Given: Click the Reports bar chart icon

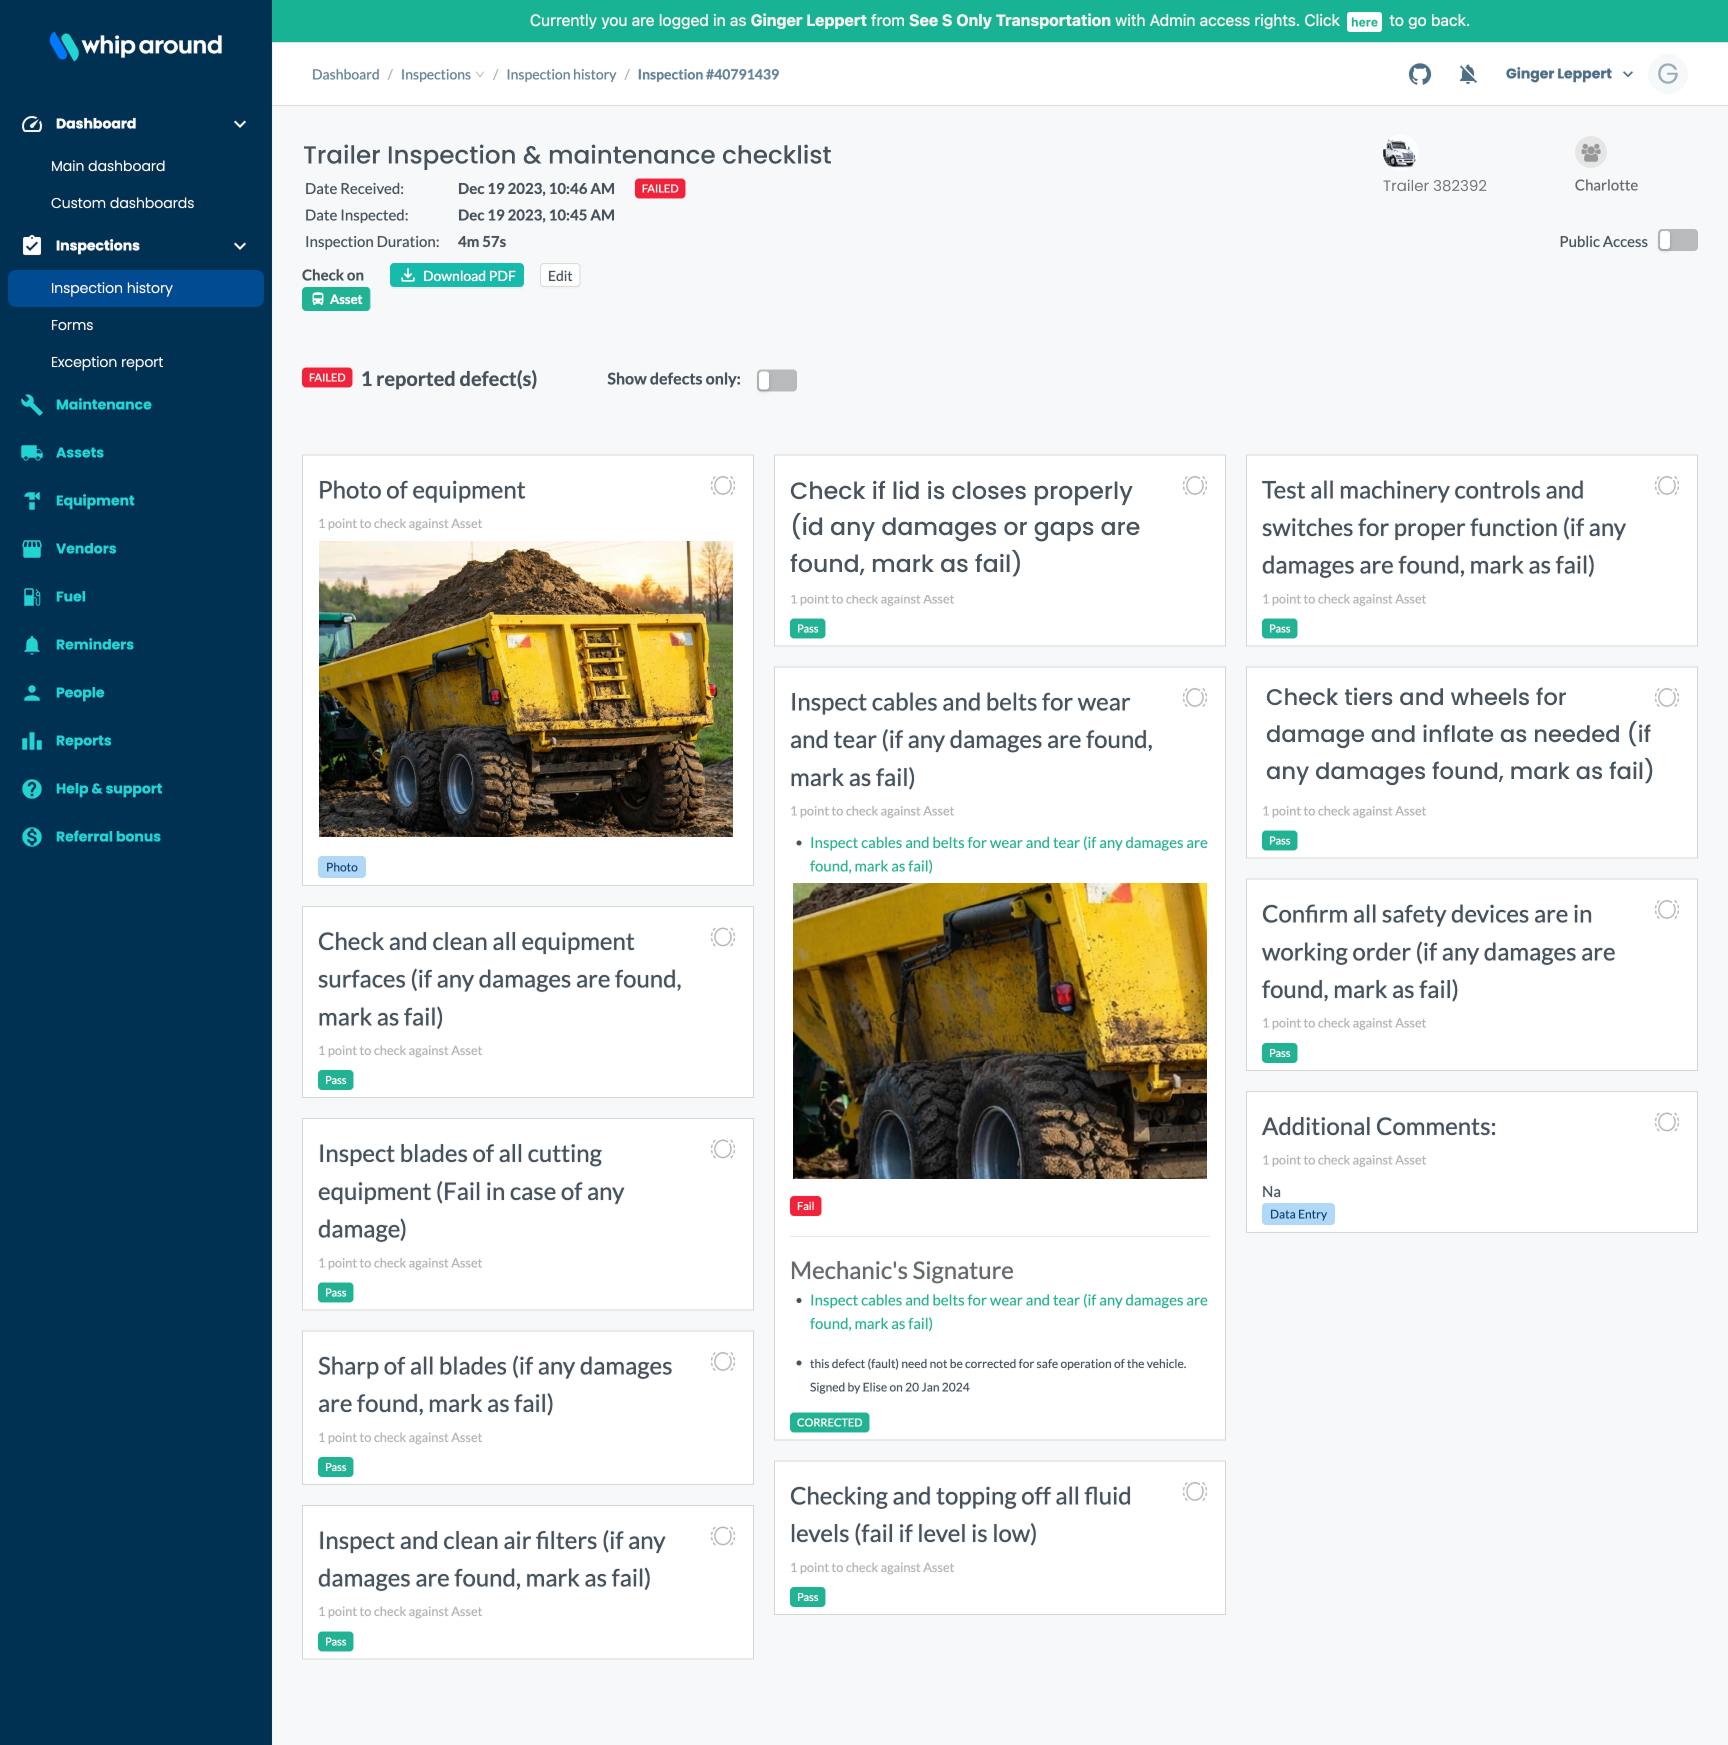Looking at the screenshot, I should click(32, 740).
